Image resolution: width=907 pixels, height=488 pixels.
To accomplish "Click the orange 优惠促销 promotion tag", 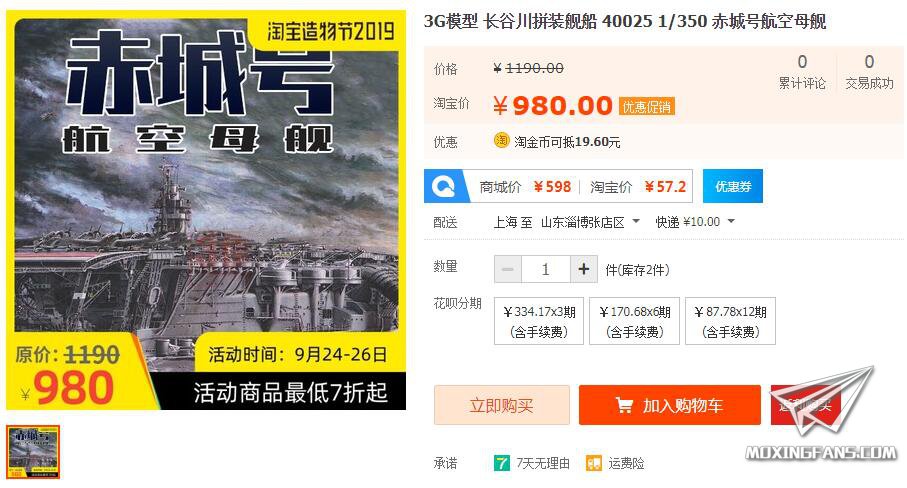I will pos(647,106).
